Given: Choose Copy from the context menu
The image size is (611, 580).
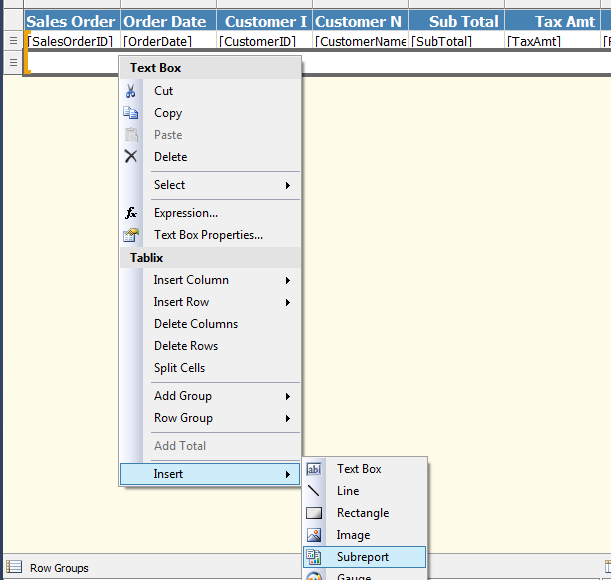Looking at the screenshot, I should 210,113.
